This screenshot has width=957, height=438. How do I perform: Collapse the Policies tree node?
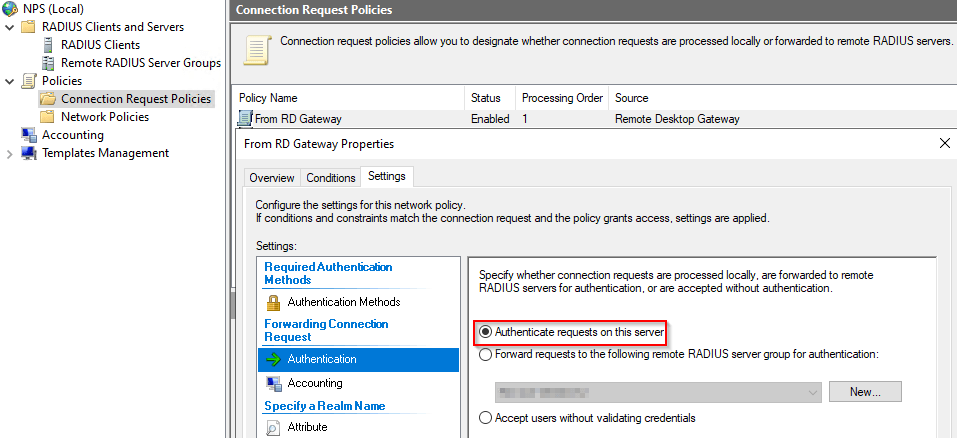[10, 81]
